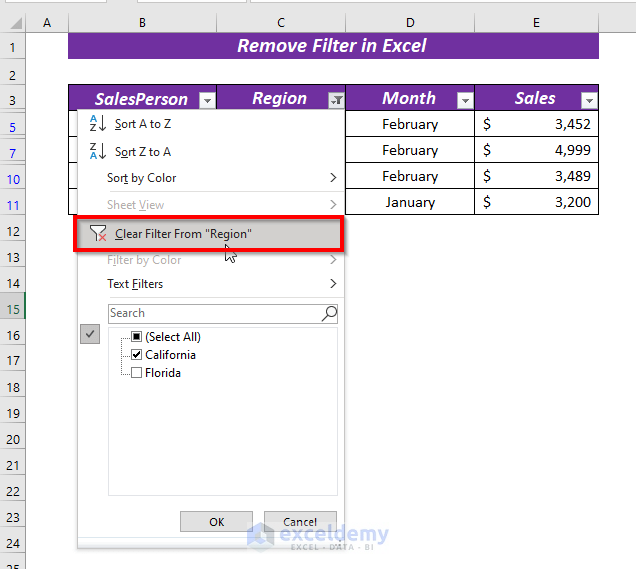Click the checkmark icon beside the filter list
This screenshot has width=636, height=569.
(x=90, y=334)
